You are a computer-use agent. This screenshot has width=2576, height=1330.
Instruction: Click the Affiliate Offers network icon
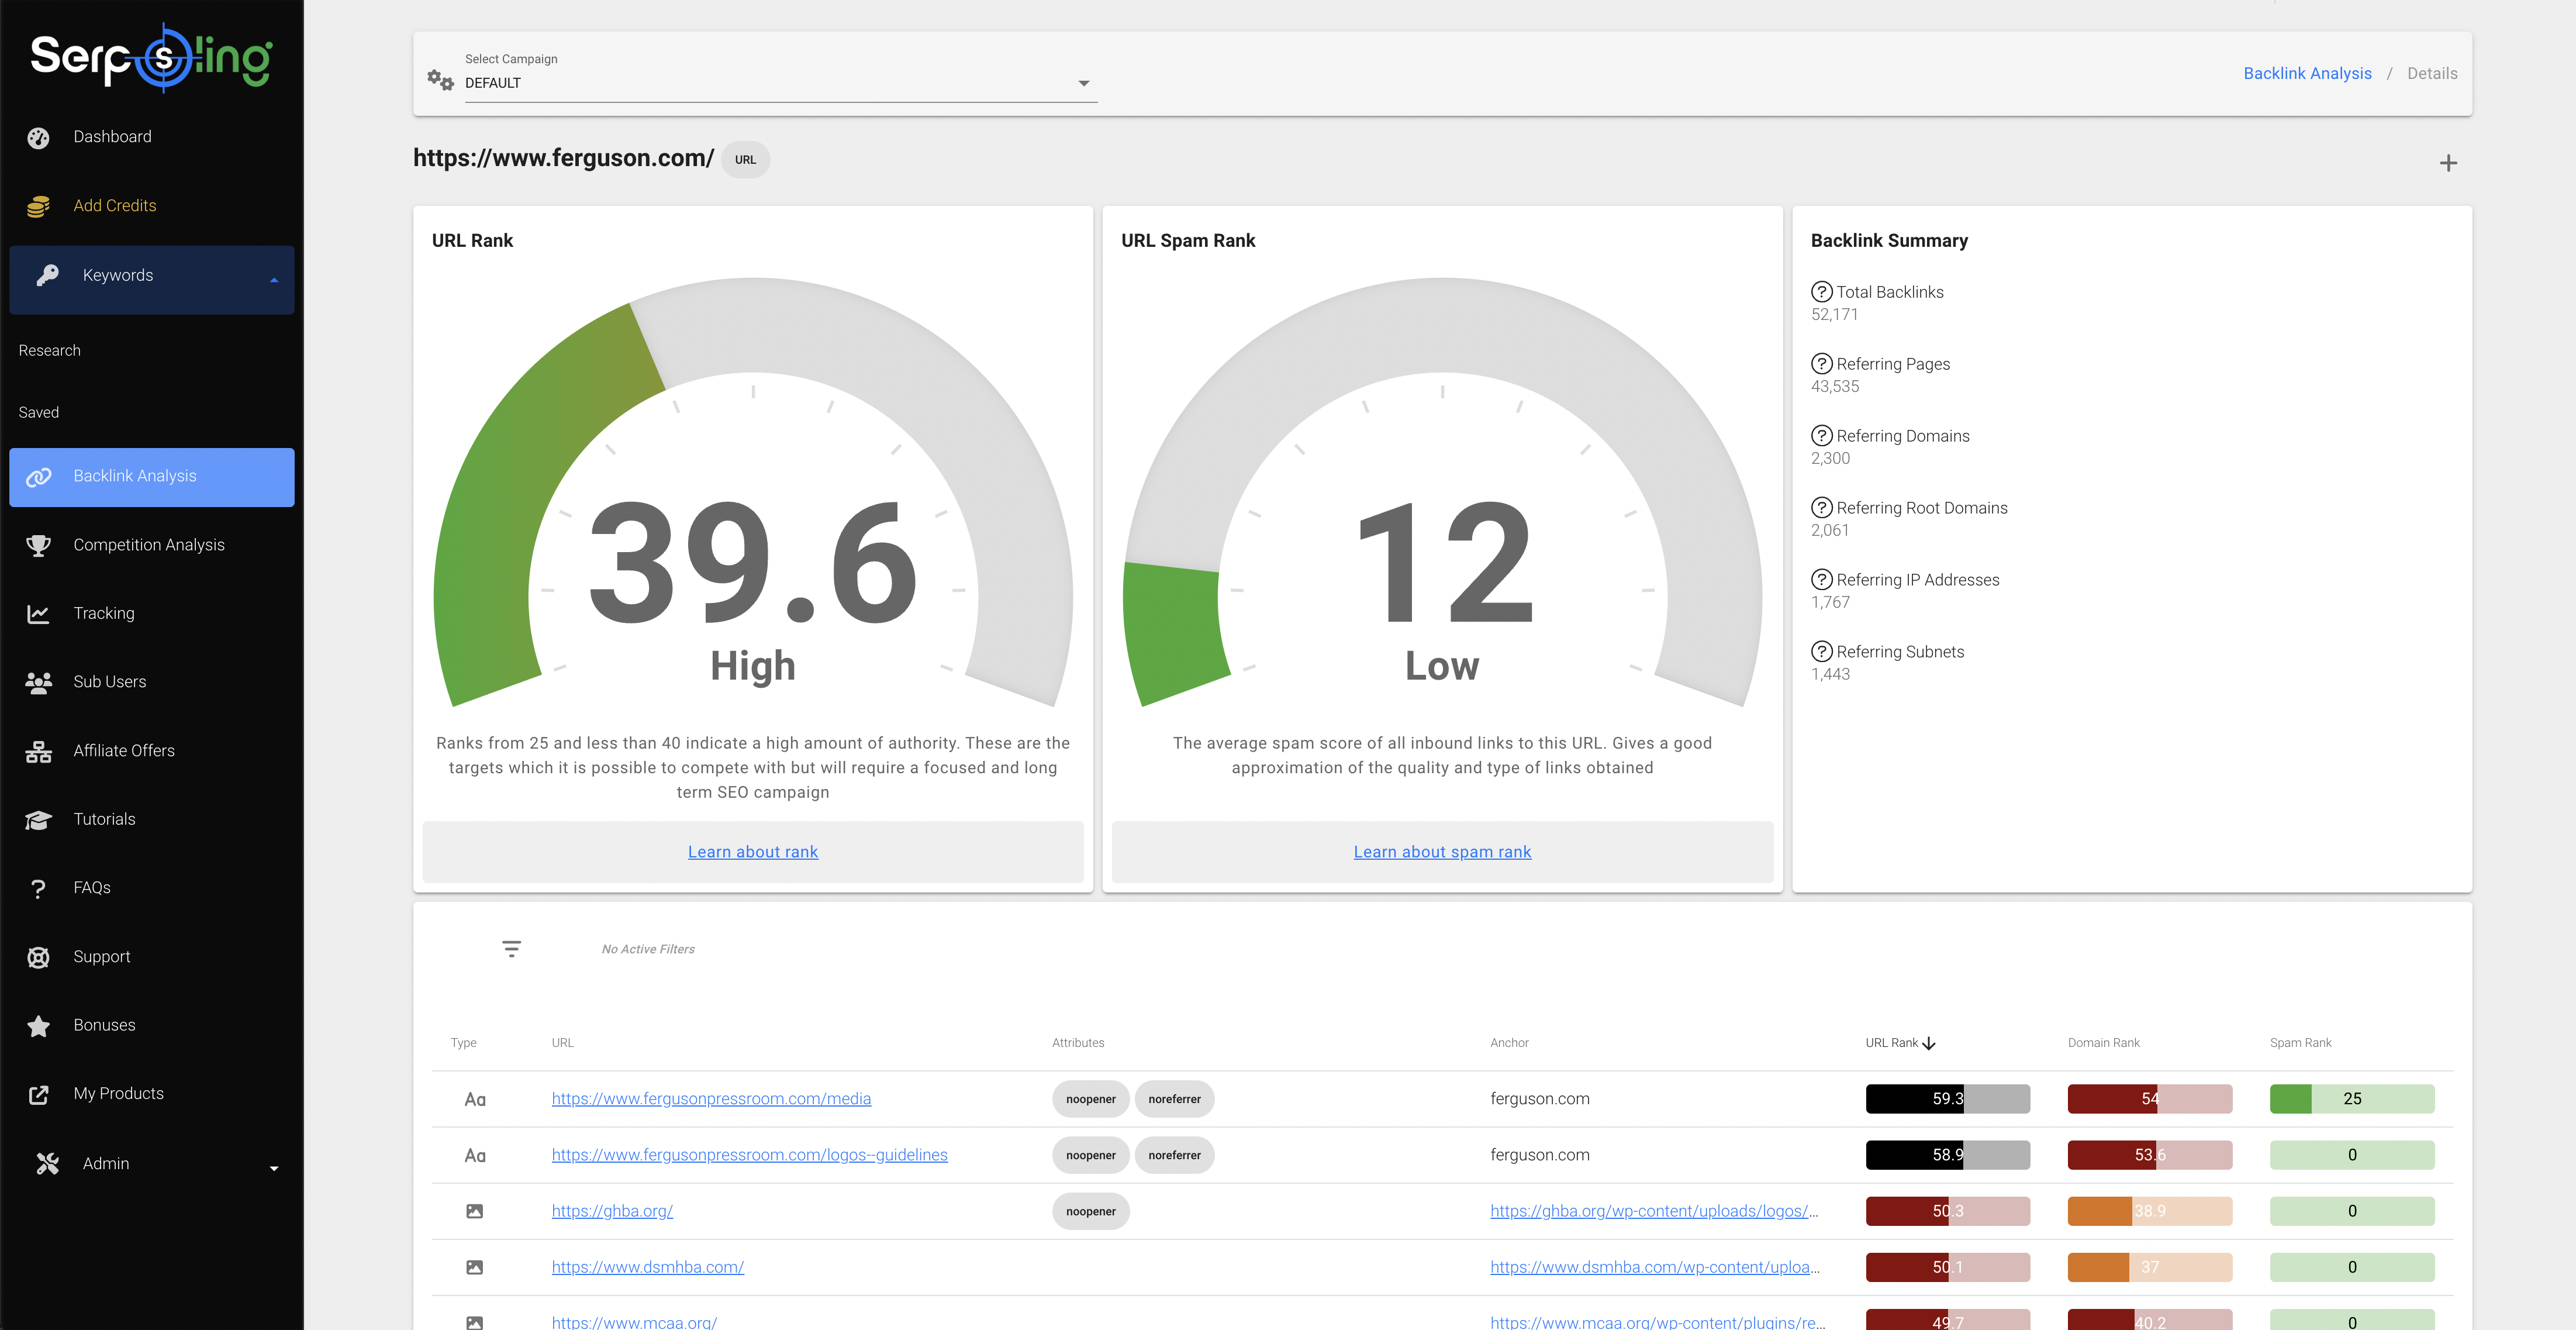click(x=39, y=751)
